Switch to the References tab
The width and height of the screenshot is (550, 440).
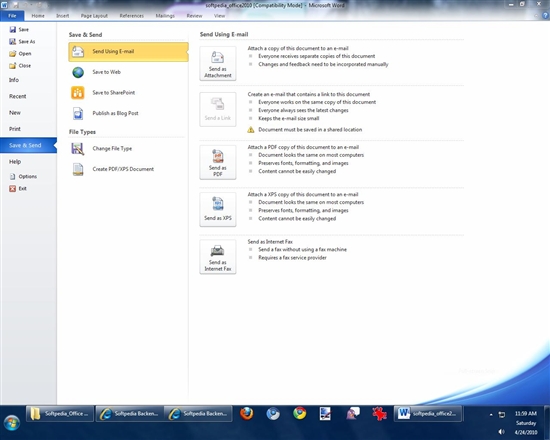pos(132,16)
